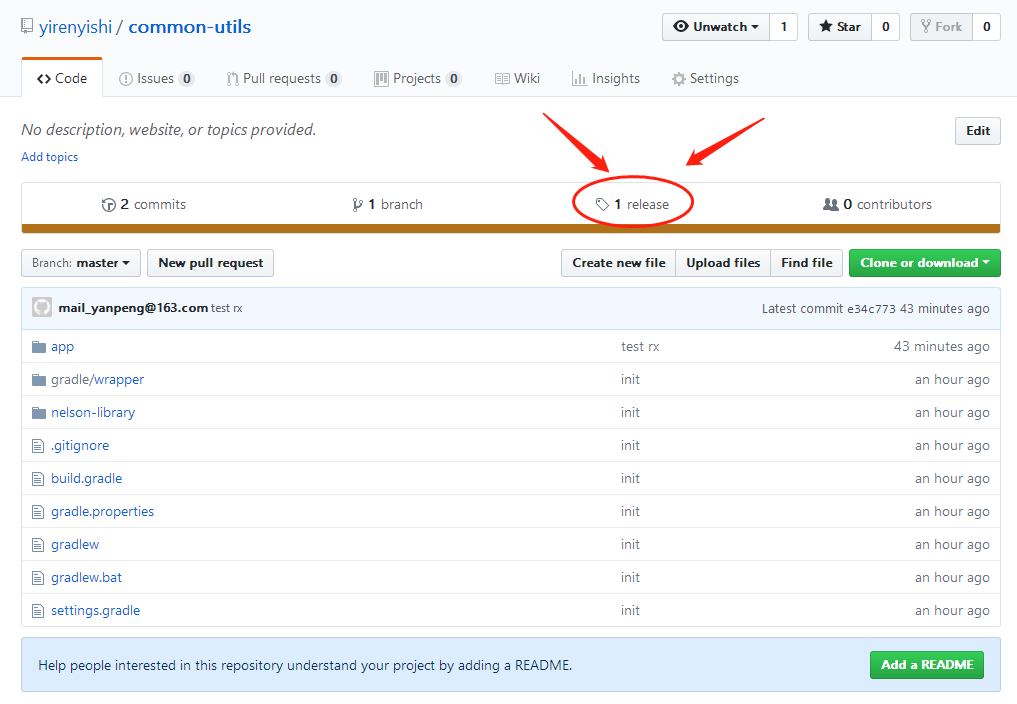The height and width of the screenshot is (704, 1017).
Task: Click the contributors people icon
Action: (830, 204)
